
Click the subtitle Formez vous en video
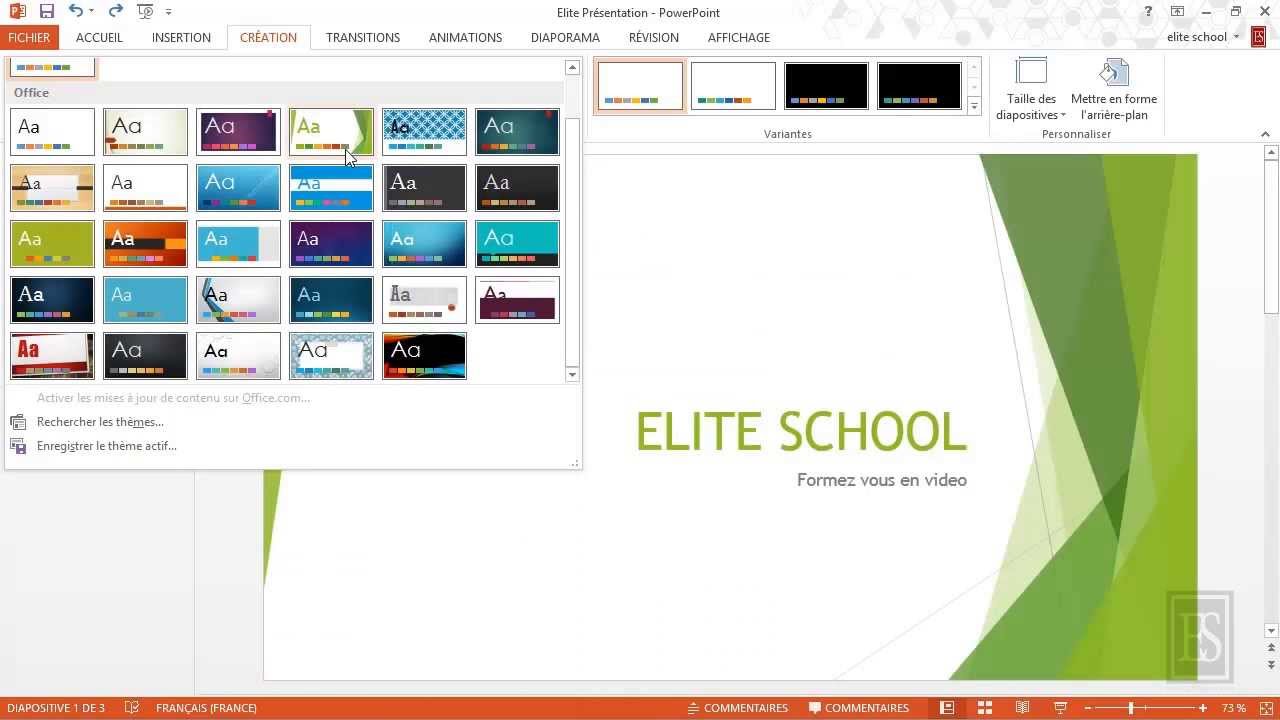pos(882,480)
